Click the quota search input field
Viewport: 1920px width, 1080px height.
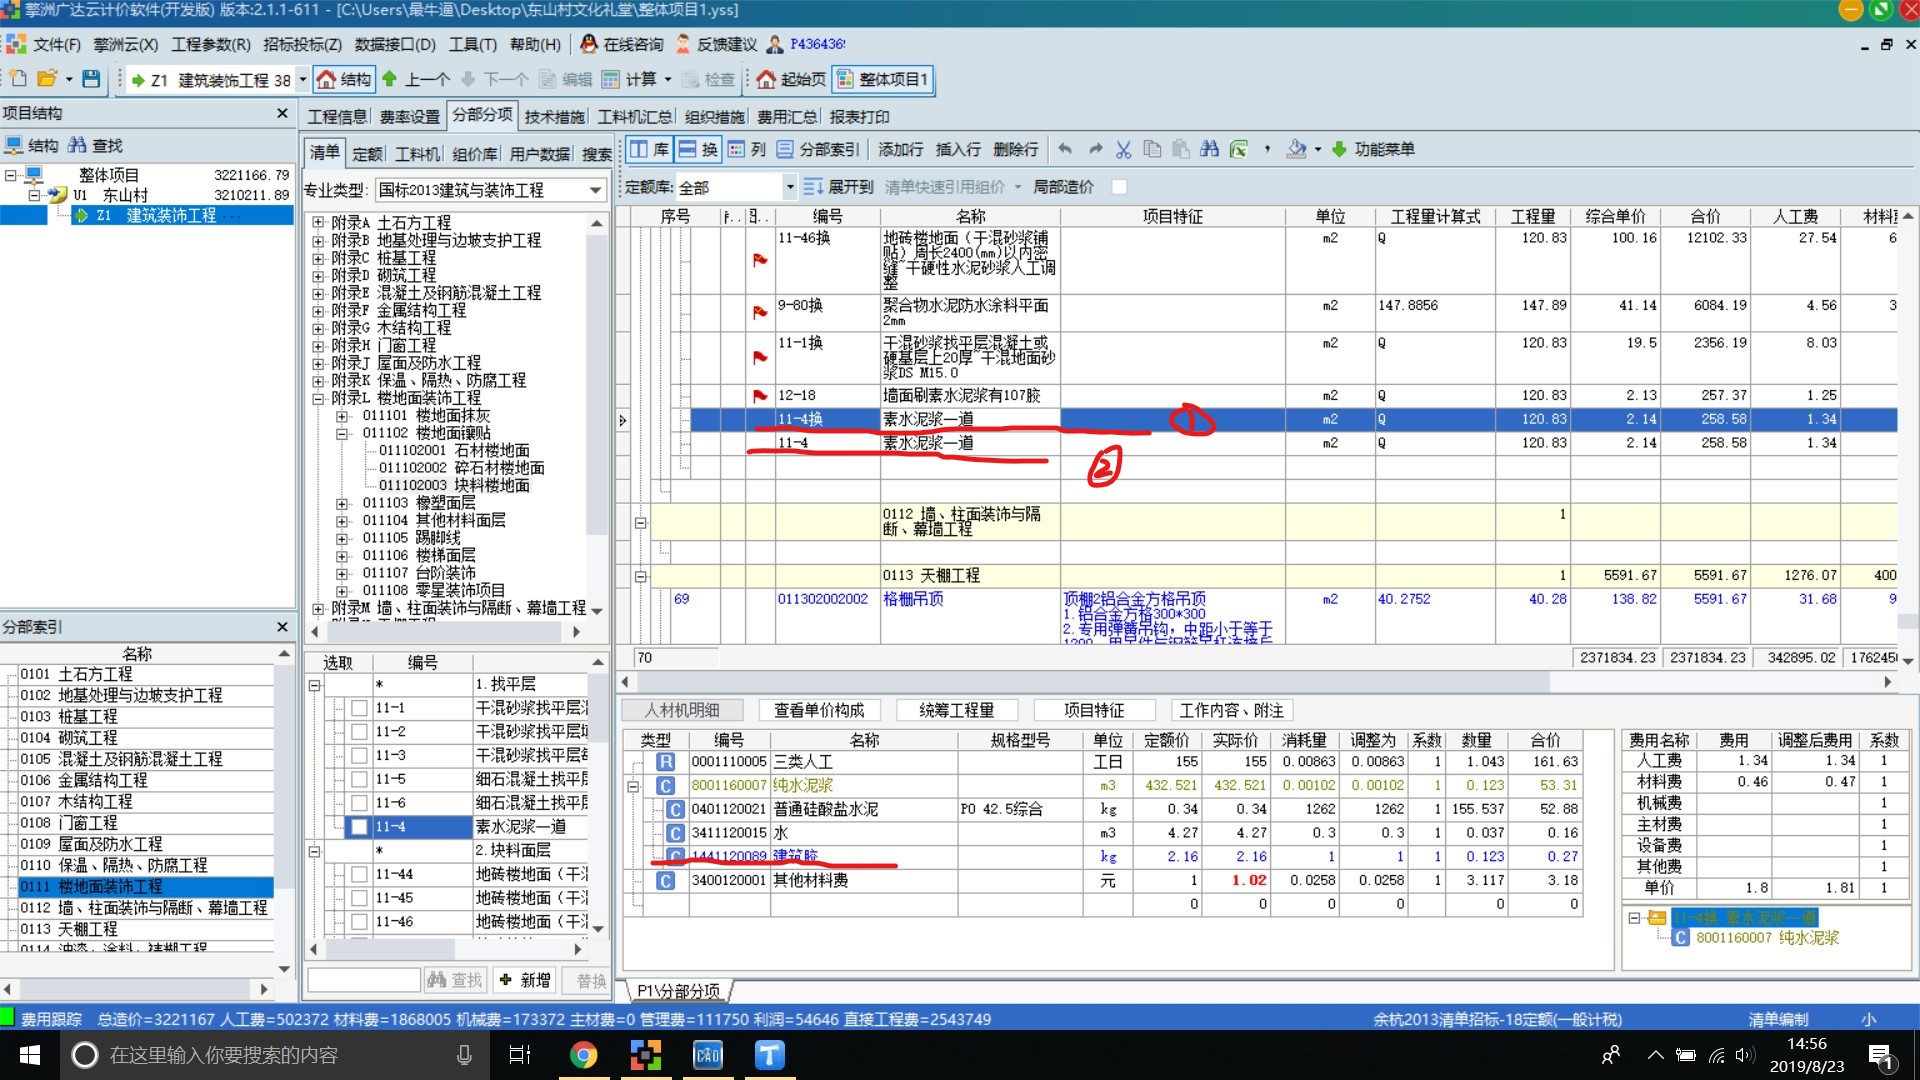[364, 980]
